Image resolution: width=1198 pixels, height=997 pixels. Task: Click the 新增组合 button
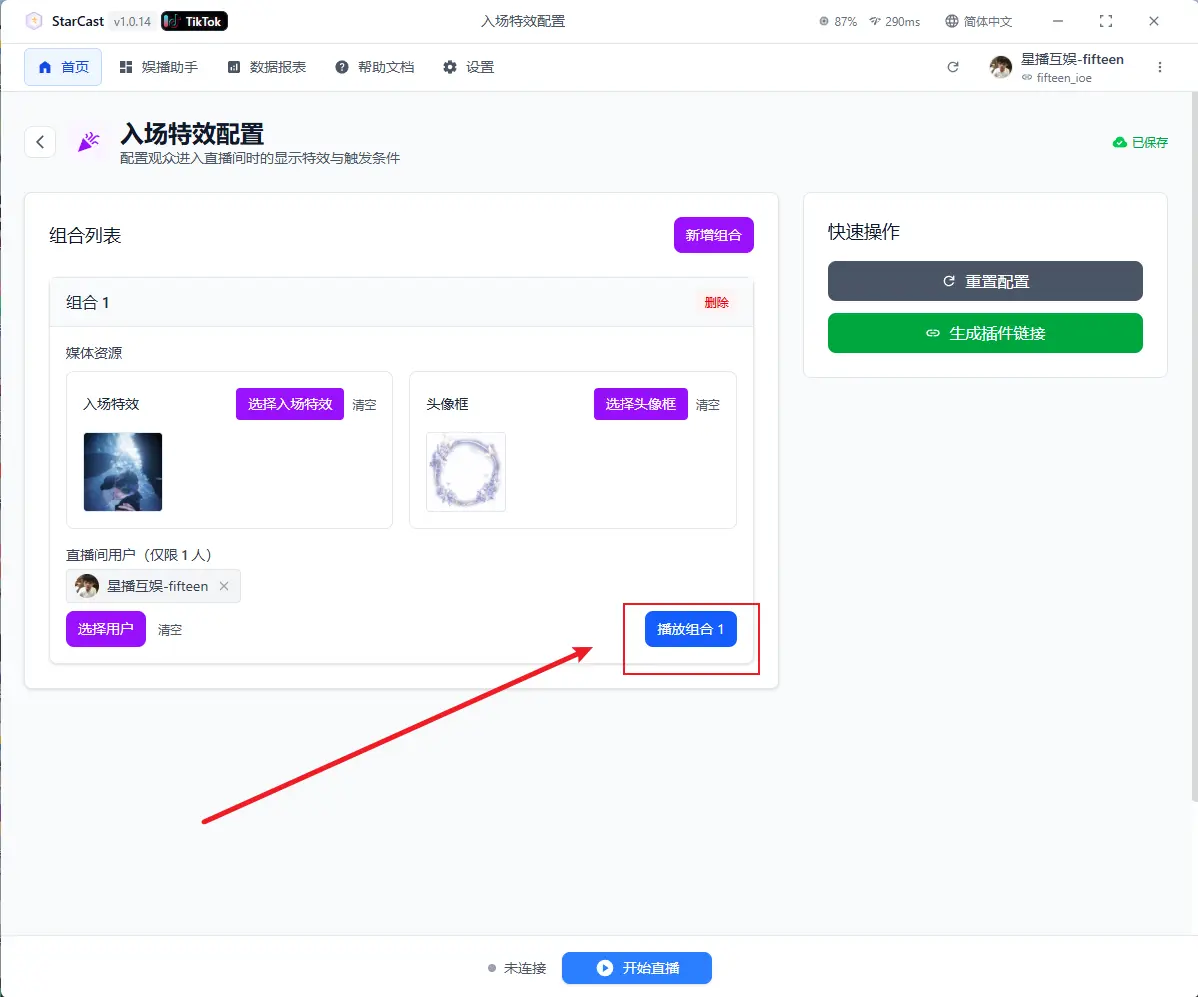click(x=713, y=235)
